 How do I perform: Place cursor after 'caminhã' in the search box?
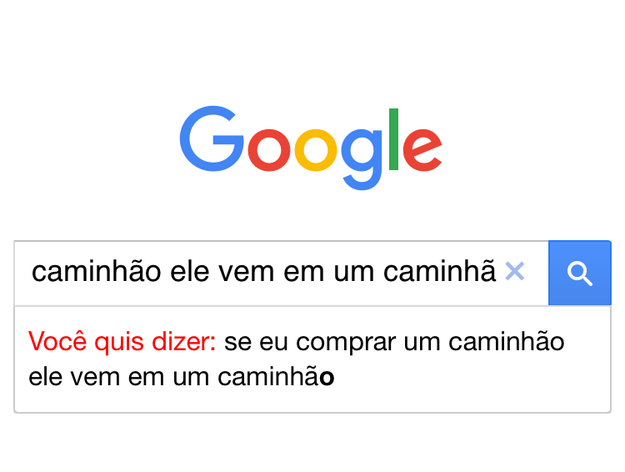[496, 272]
